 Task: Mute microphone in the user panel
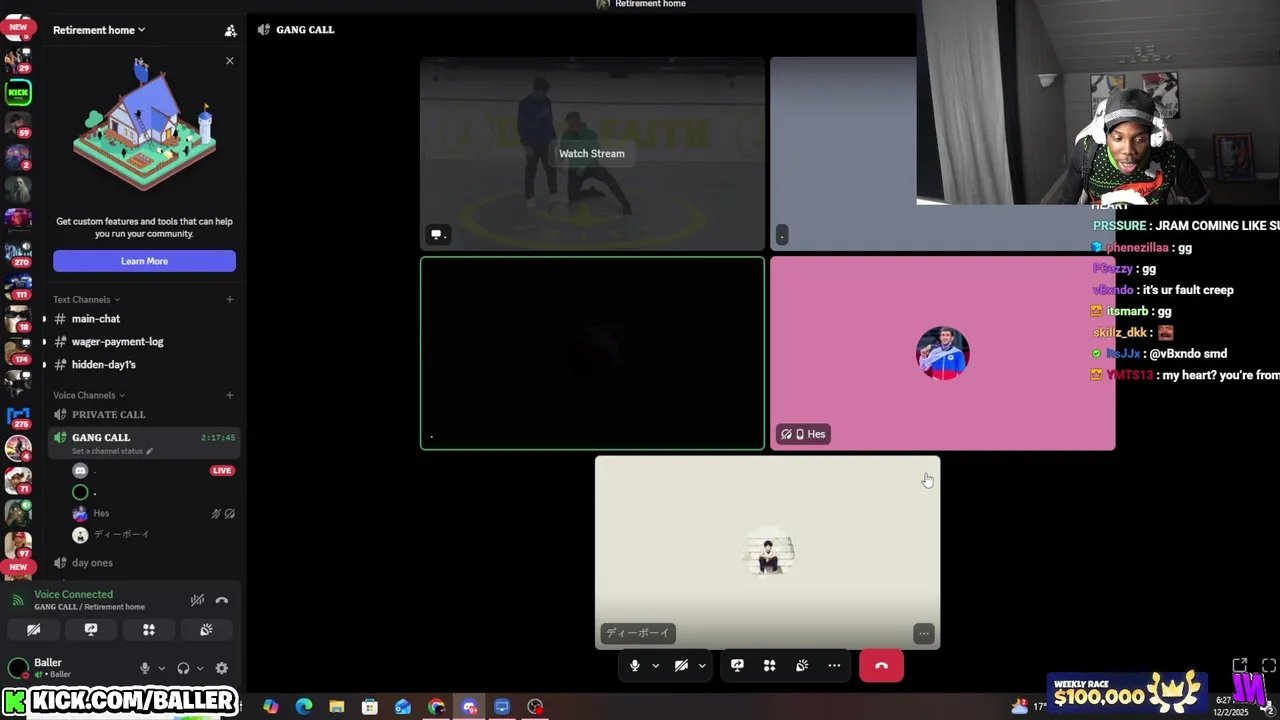(144, 668)
